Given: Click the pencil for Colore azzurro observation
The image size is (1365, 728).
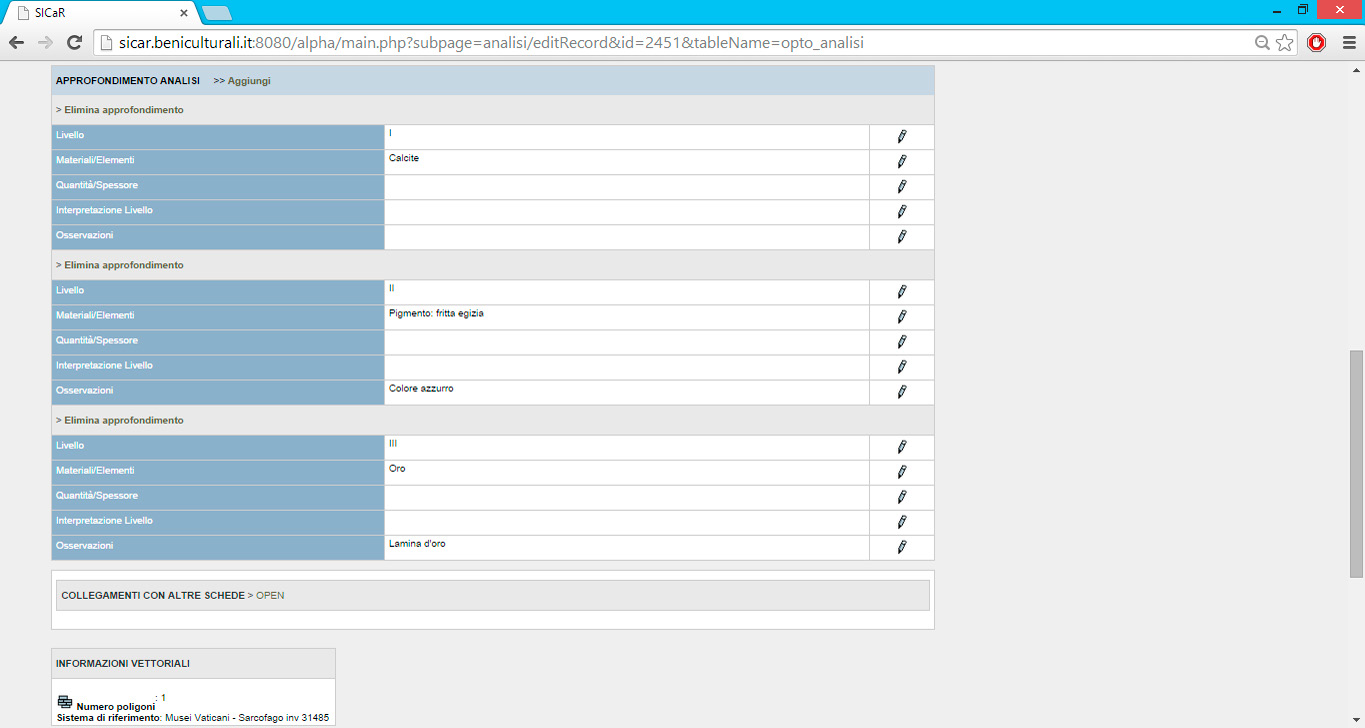Looking at the screenshot, I should pyautogui.click(x=901, y=392).
